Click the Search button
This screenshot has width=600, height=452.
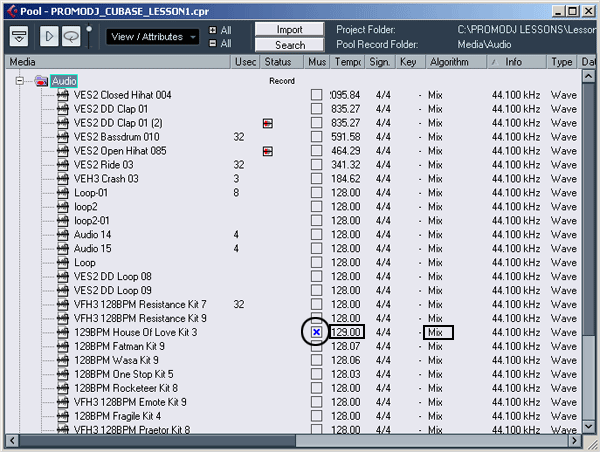(290, 45)
